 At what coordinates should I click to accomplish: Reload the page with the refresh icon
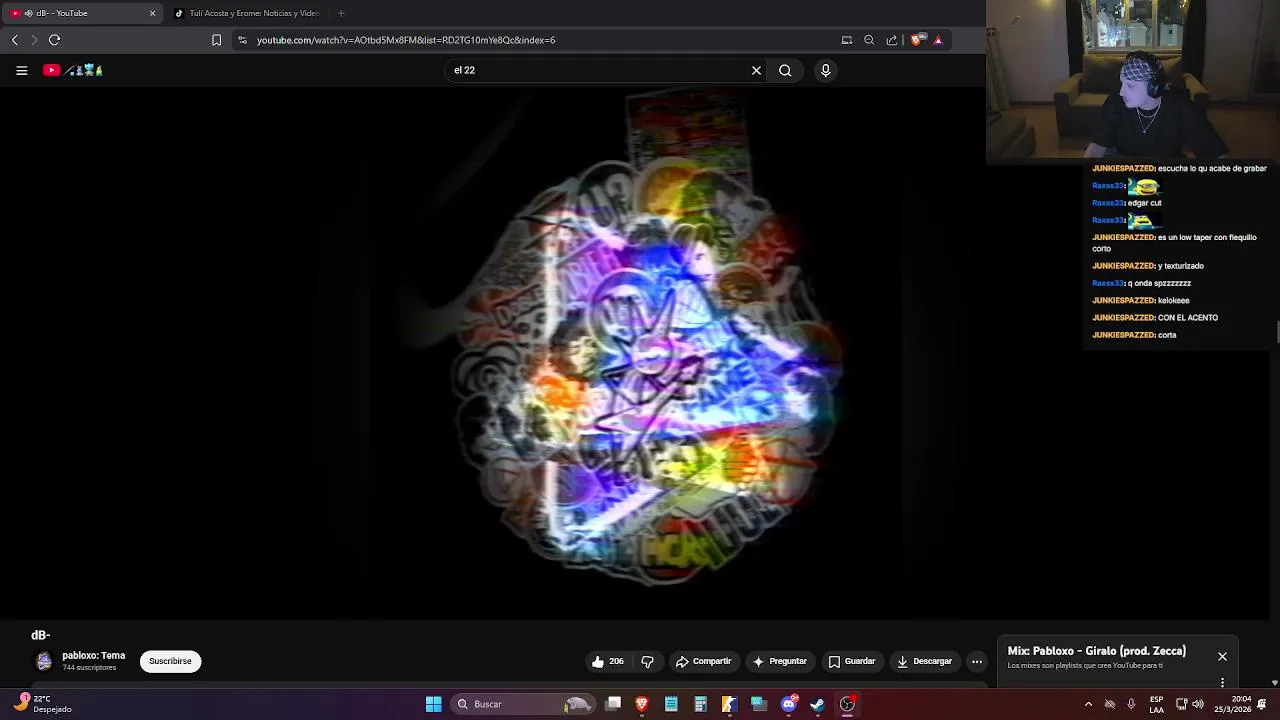(54, 40)
